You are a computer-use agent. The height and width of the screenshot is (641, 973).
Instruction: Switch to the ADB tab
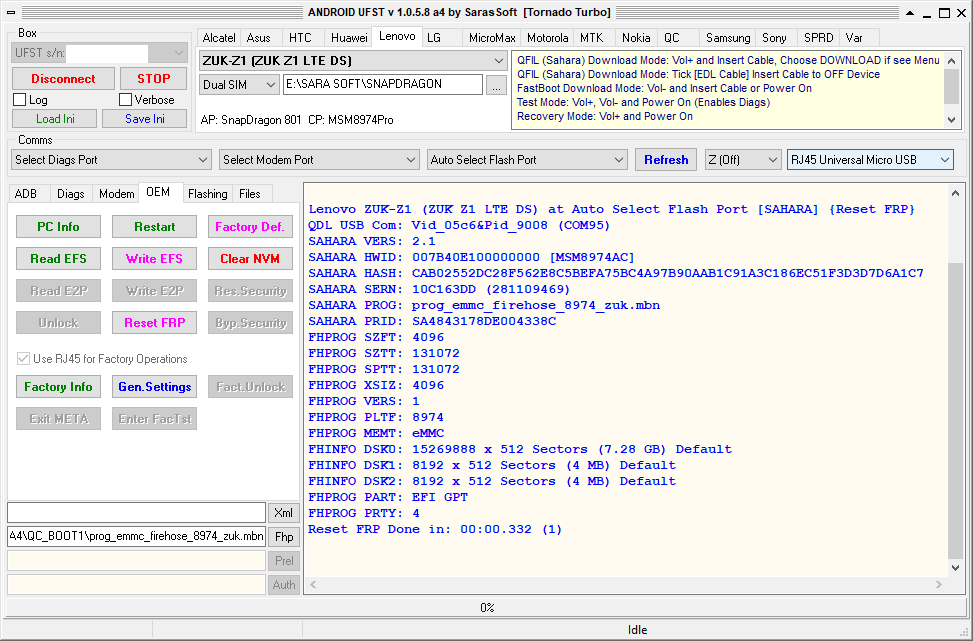click(x=25, y=194)
